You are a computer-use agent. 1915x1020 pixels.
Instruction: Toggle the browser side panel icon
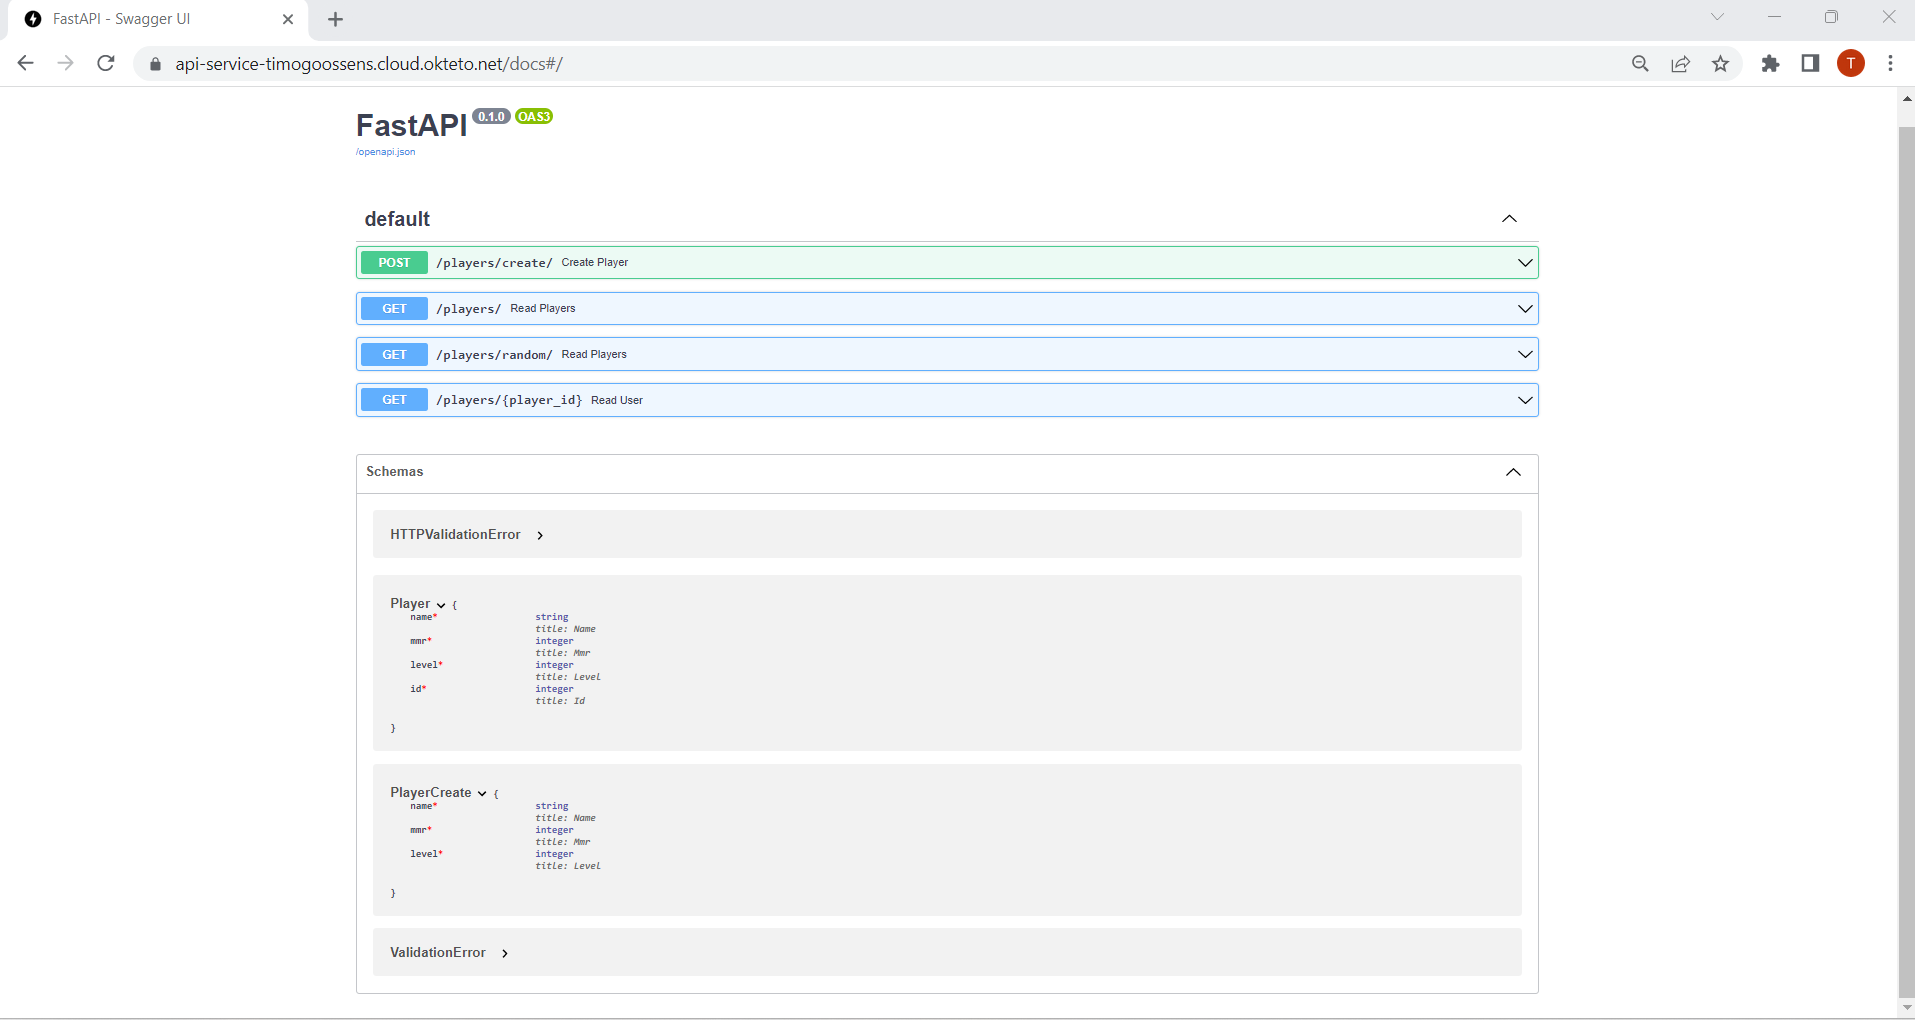(x=1810, y=64)
